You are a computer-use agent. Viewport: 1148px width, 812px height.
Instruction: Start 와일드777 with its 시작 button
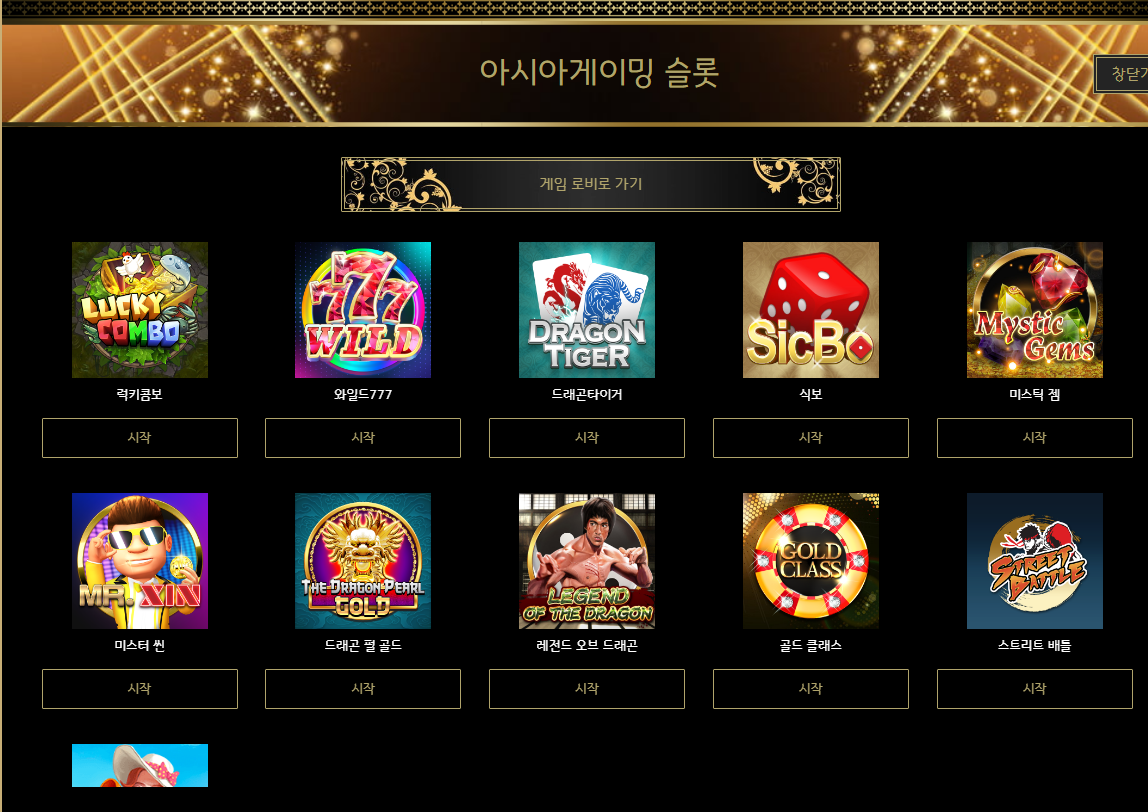[363, 438]
